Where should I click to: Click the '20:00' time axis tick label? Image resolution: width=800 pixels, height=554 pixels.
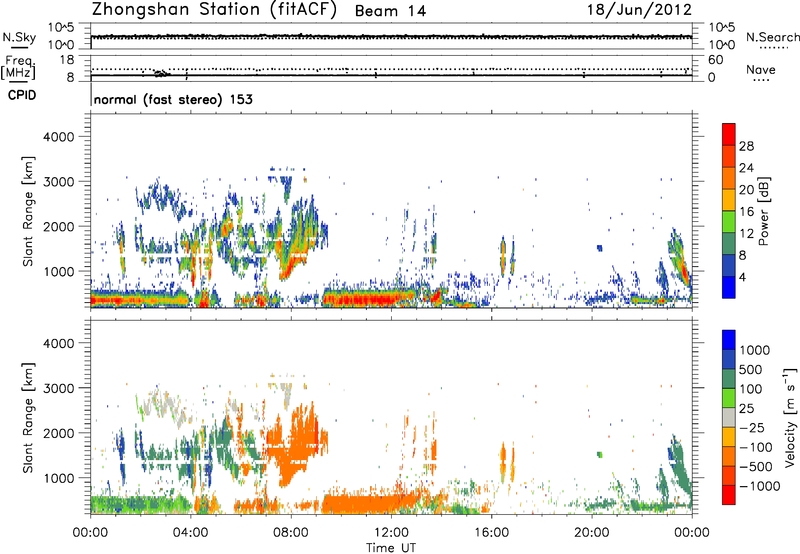click(x=591, y=533)
